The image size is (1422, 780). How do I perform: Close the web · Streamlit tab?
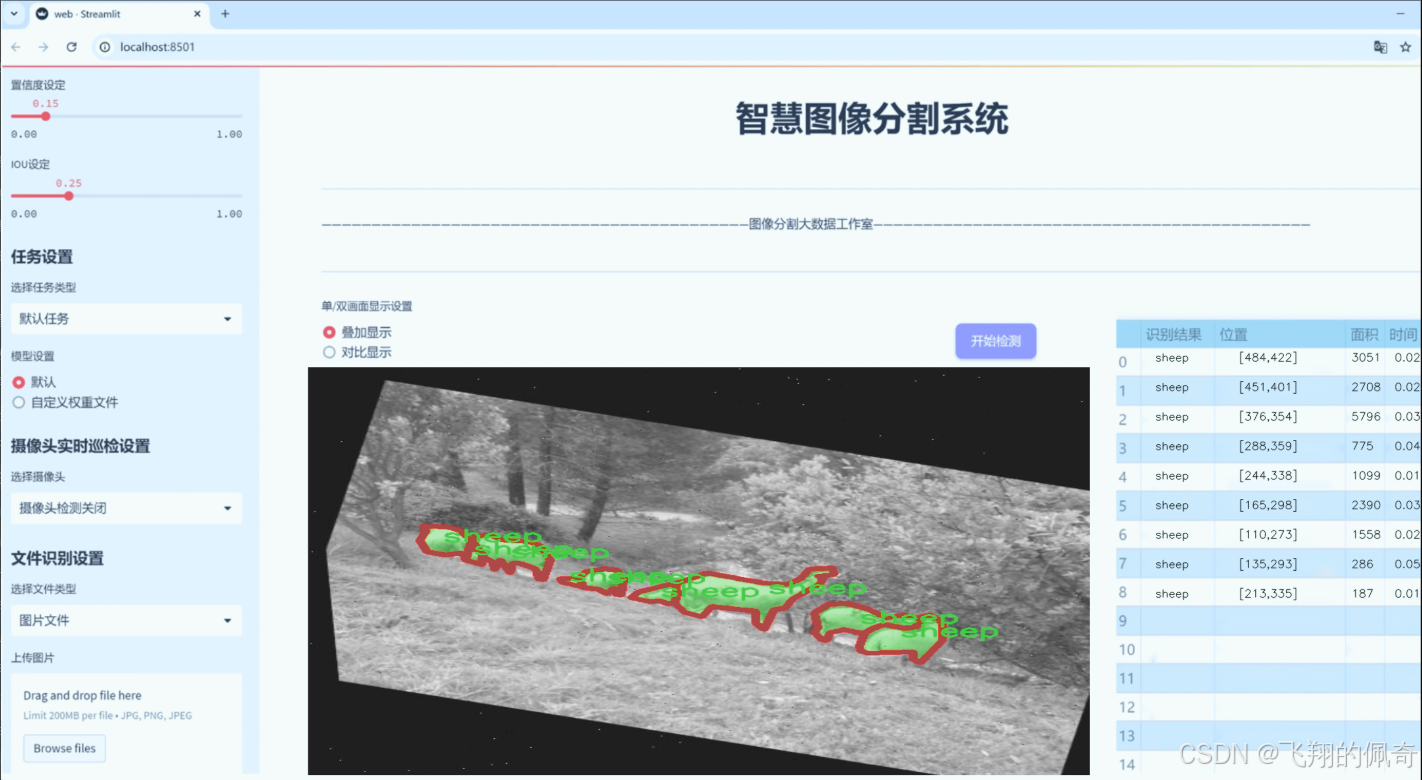tap(196, 14)
